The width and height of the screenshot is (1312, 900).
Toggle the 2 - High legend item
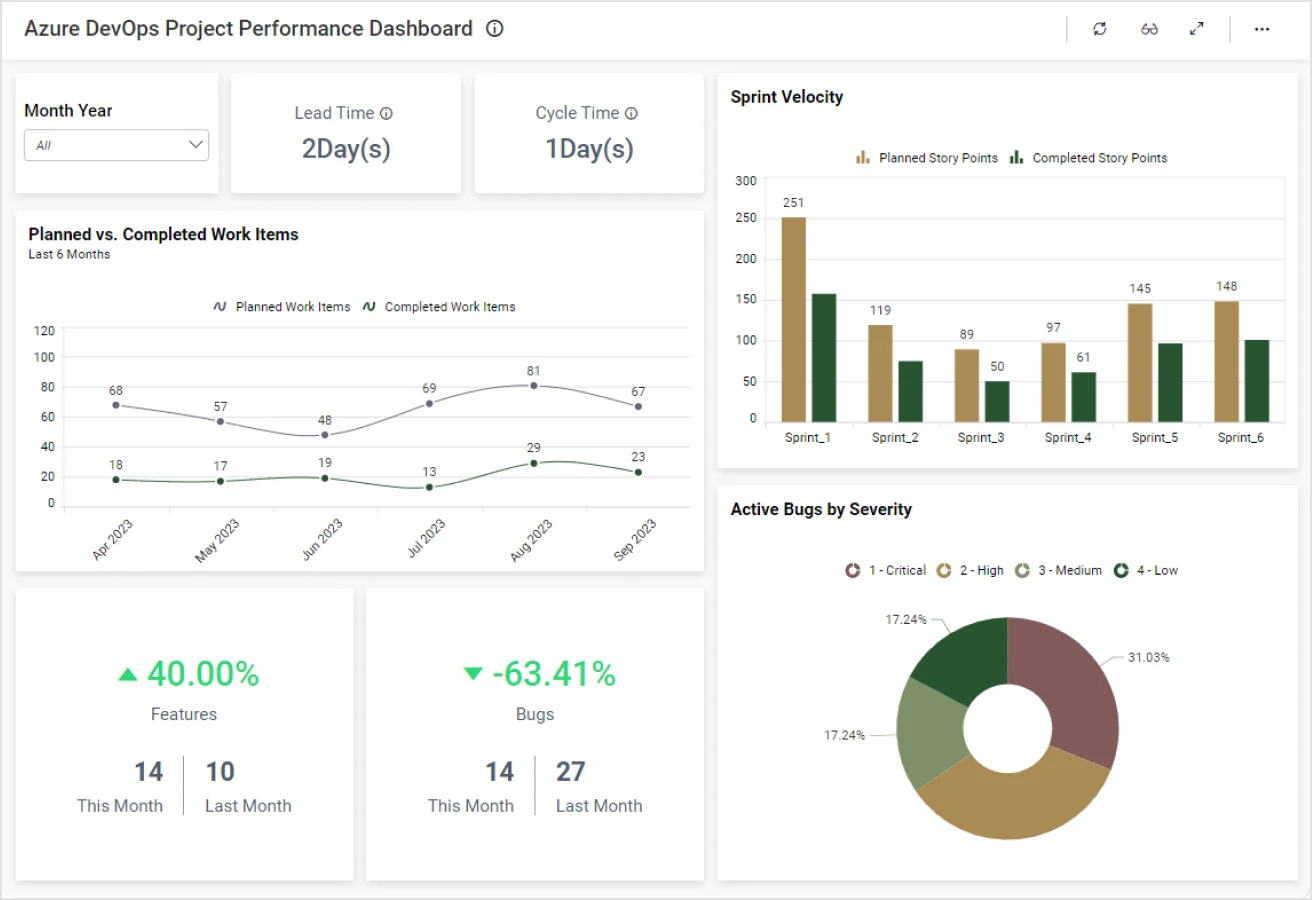point(970,570)
